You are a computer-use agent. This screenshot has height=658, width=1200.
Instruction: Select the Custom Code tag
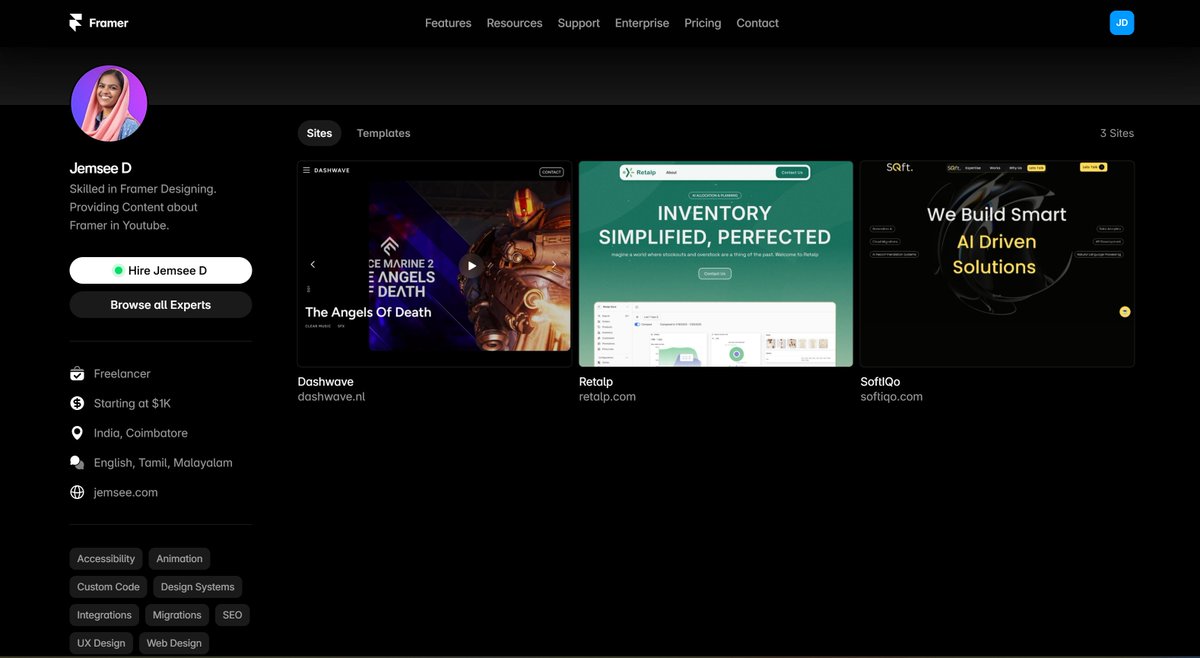(x=108, y=587)
